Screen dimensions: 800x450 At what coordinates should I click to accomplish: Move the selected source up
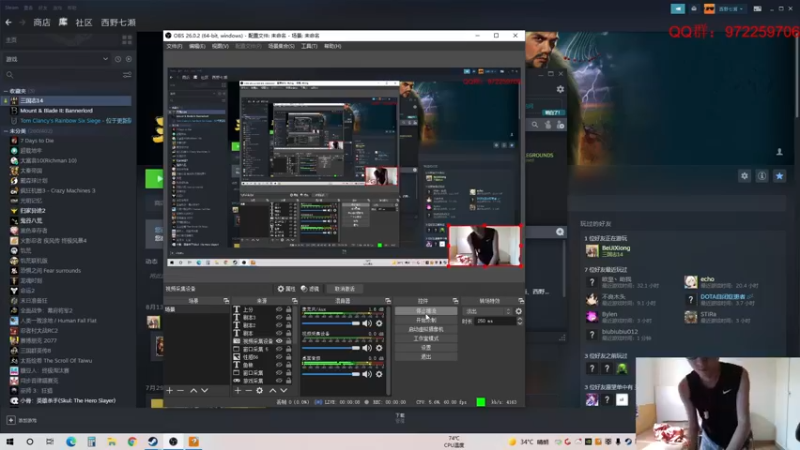[x=272, y=391]
